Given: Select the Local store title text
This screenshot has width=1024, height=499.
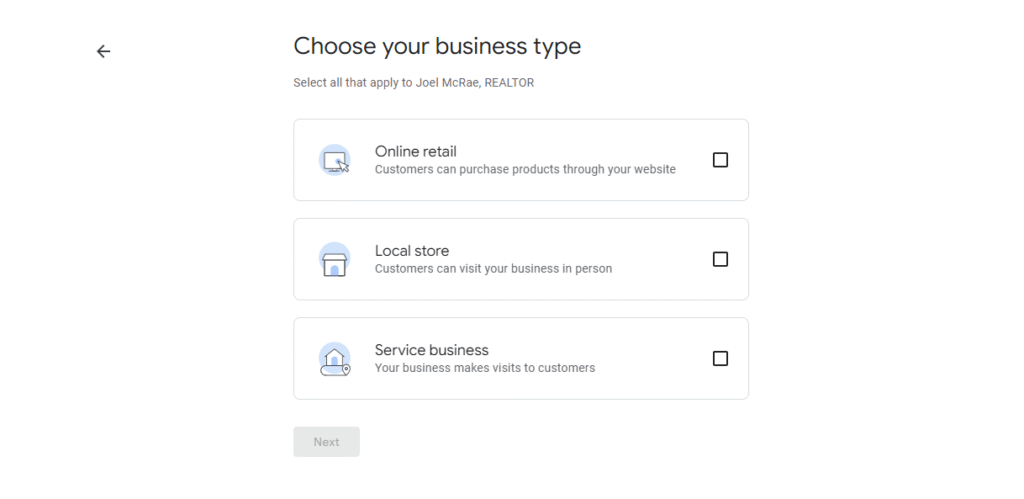Looking at the screenshot, I should point(411,251).
